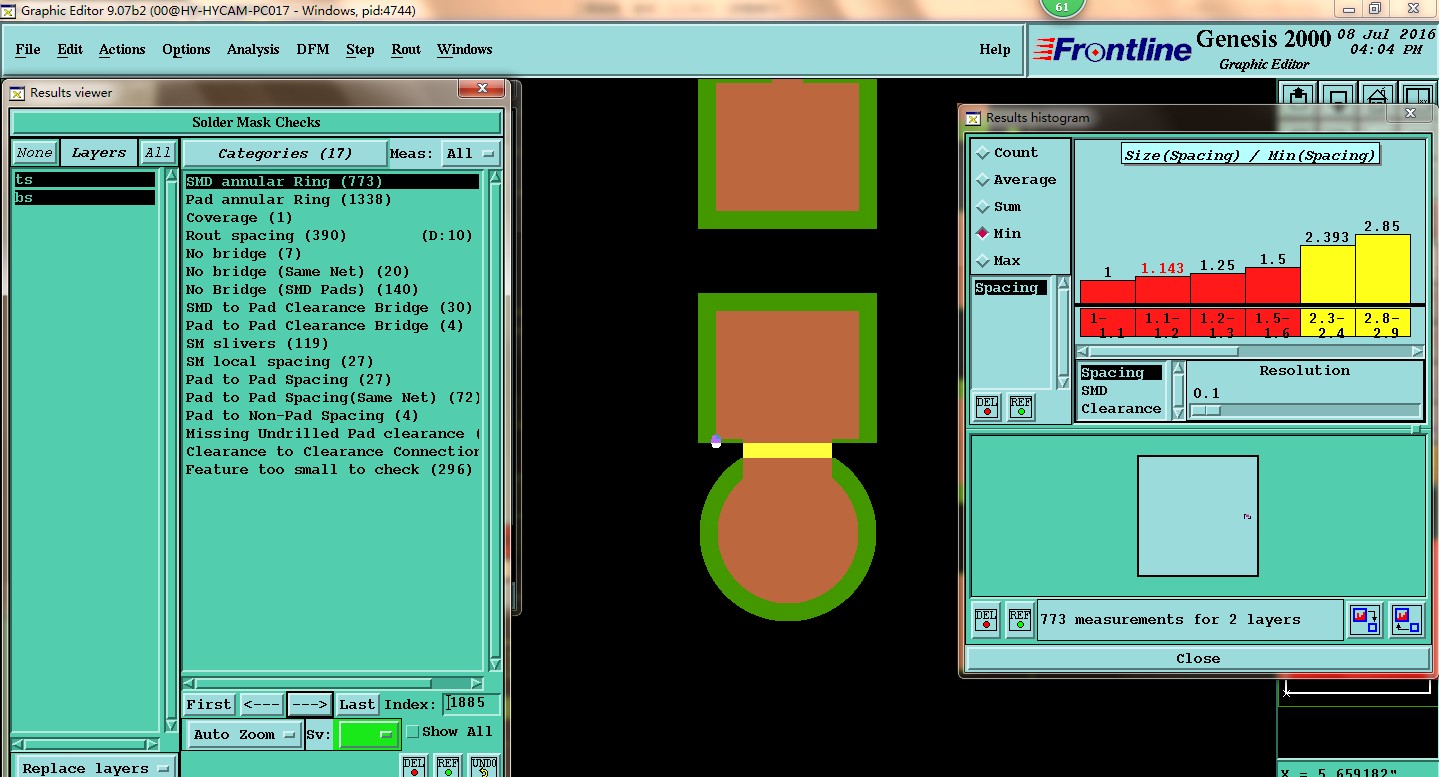Click the red 1.143 histogram bar
Screen dimensions: 1439x777
pyautogui.click(x=1163, y=290)
